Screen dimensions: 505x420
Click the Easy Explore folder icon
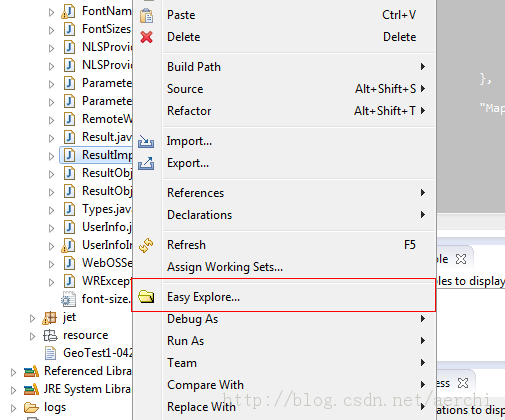146,296
